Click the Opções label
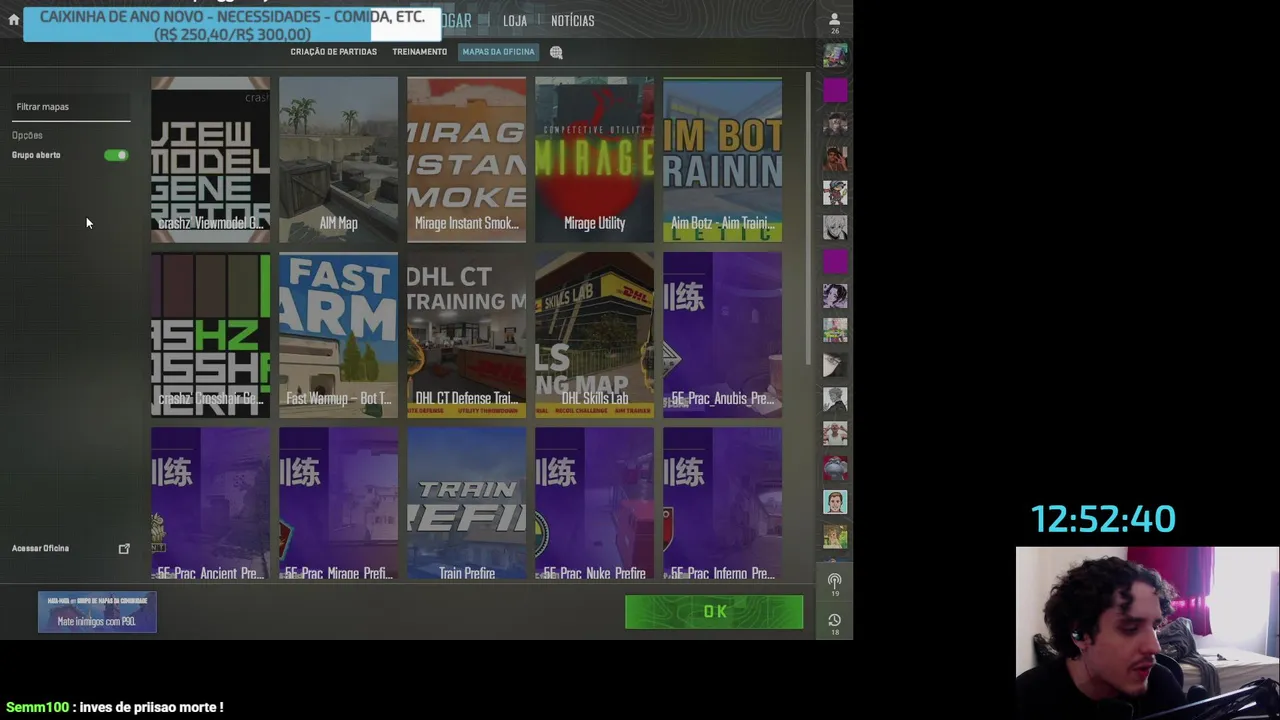The image size is (1280, 720). [27, 135]
